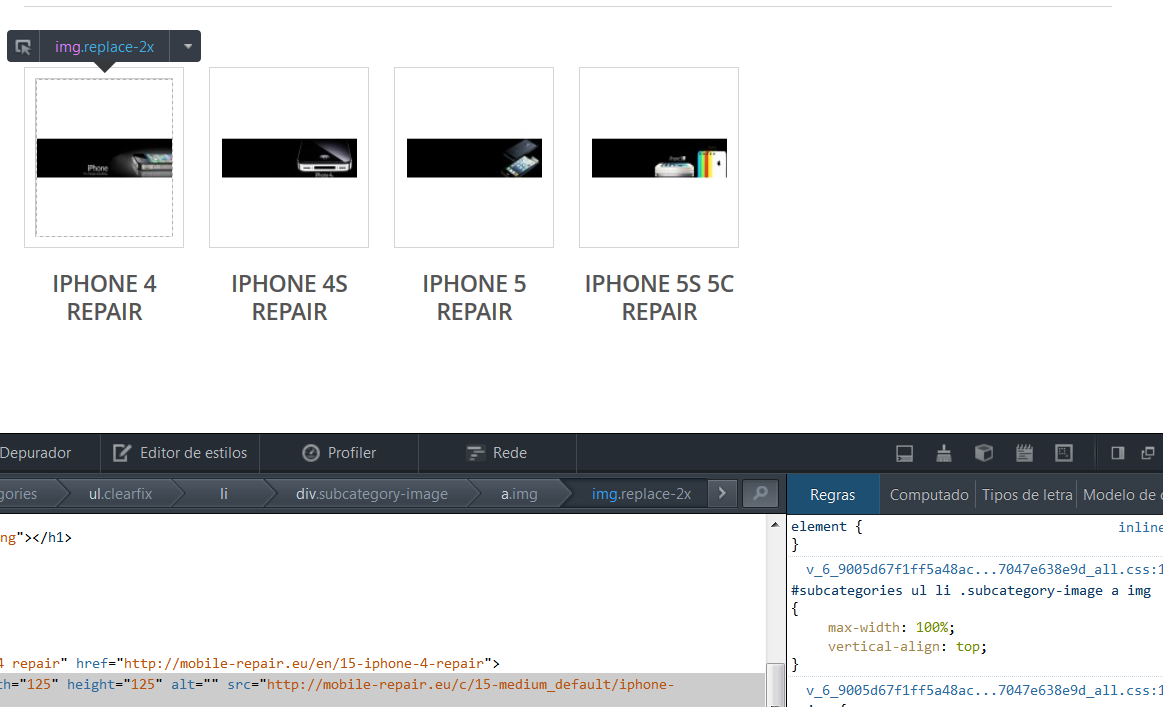Click the vertical-align top value
Image resolution: width=1163 pixels, height=707 pixels.
[x=968, y=647]
